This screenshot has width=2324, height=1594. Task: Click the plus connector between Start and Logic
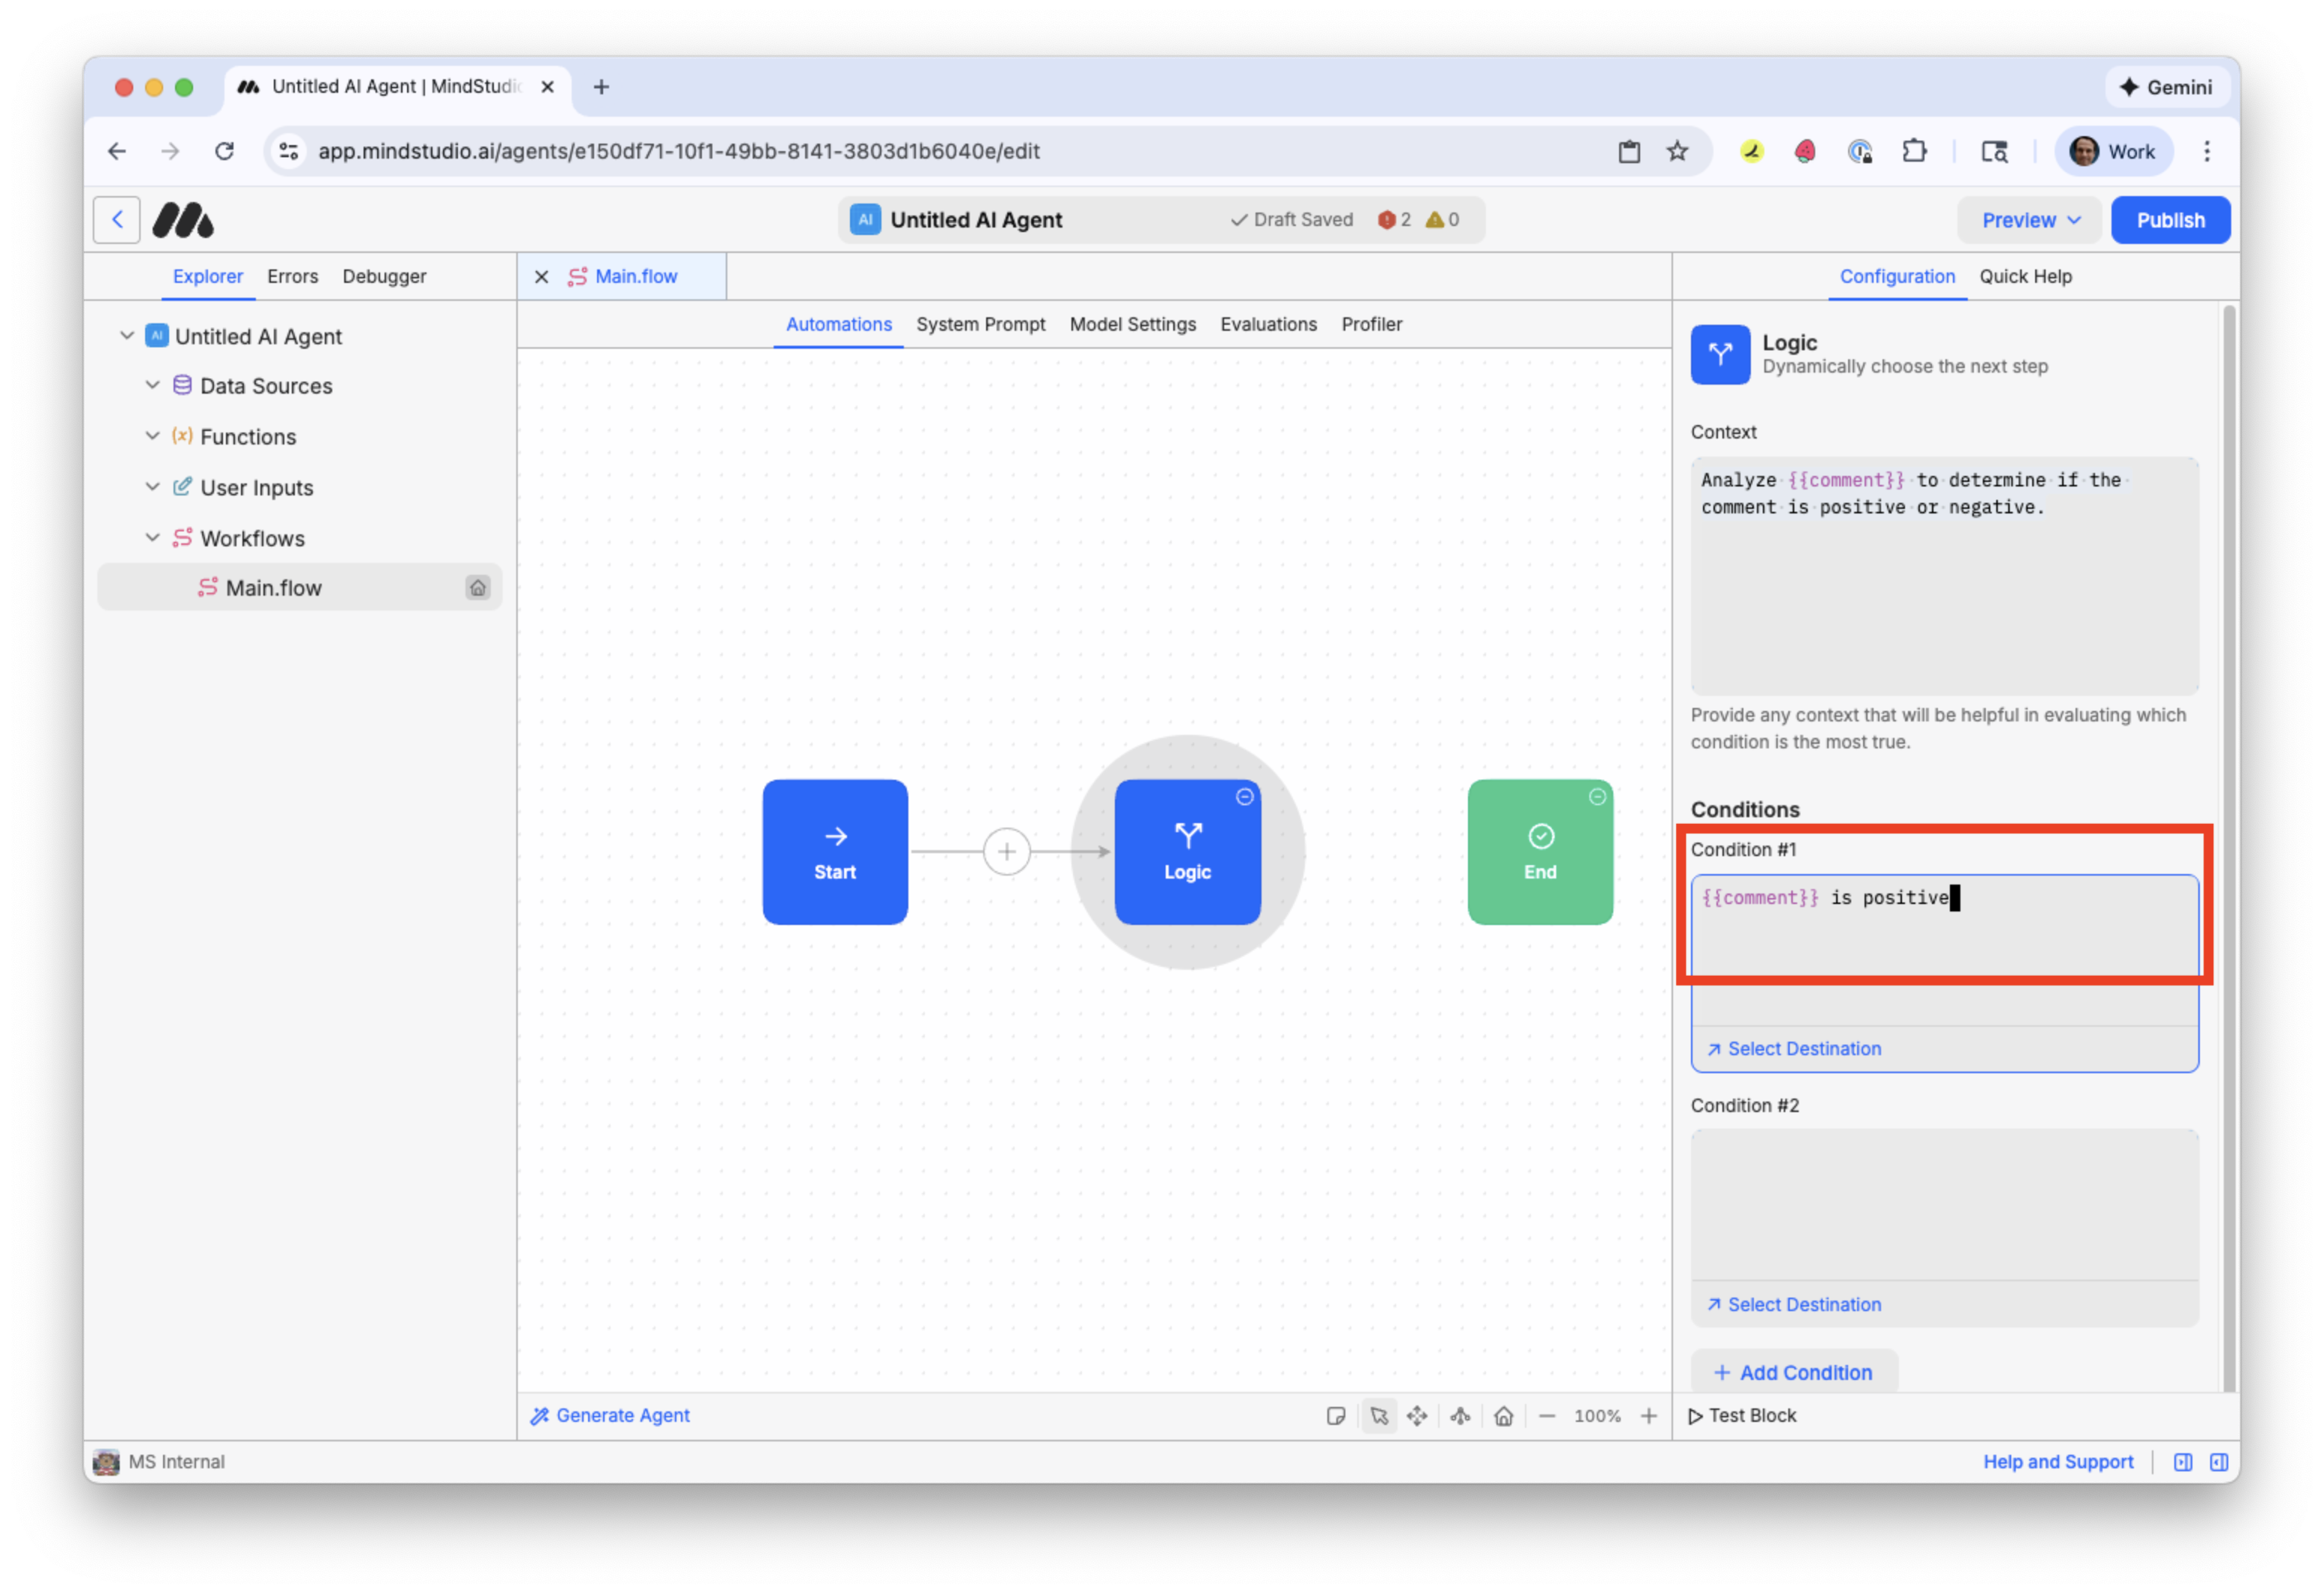(1006, 852)
